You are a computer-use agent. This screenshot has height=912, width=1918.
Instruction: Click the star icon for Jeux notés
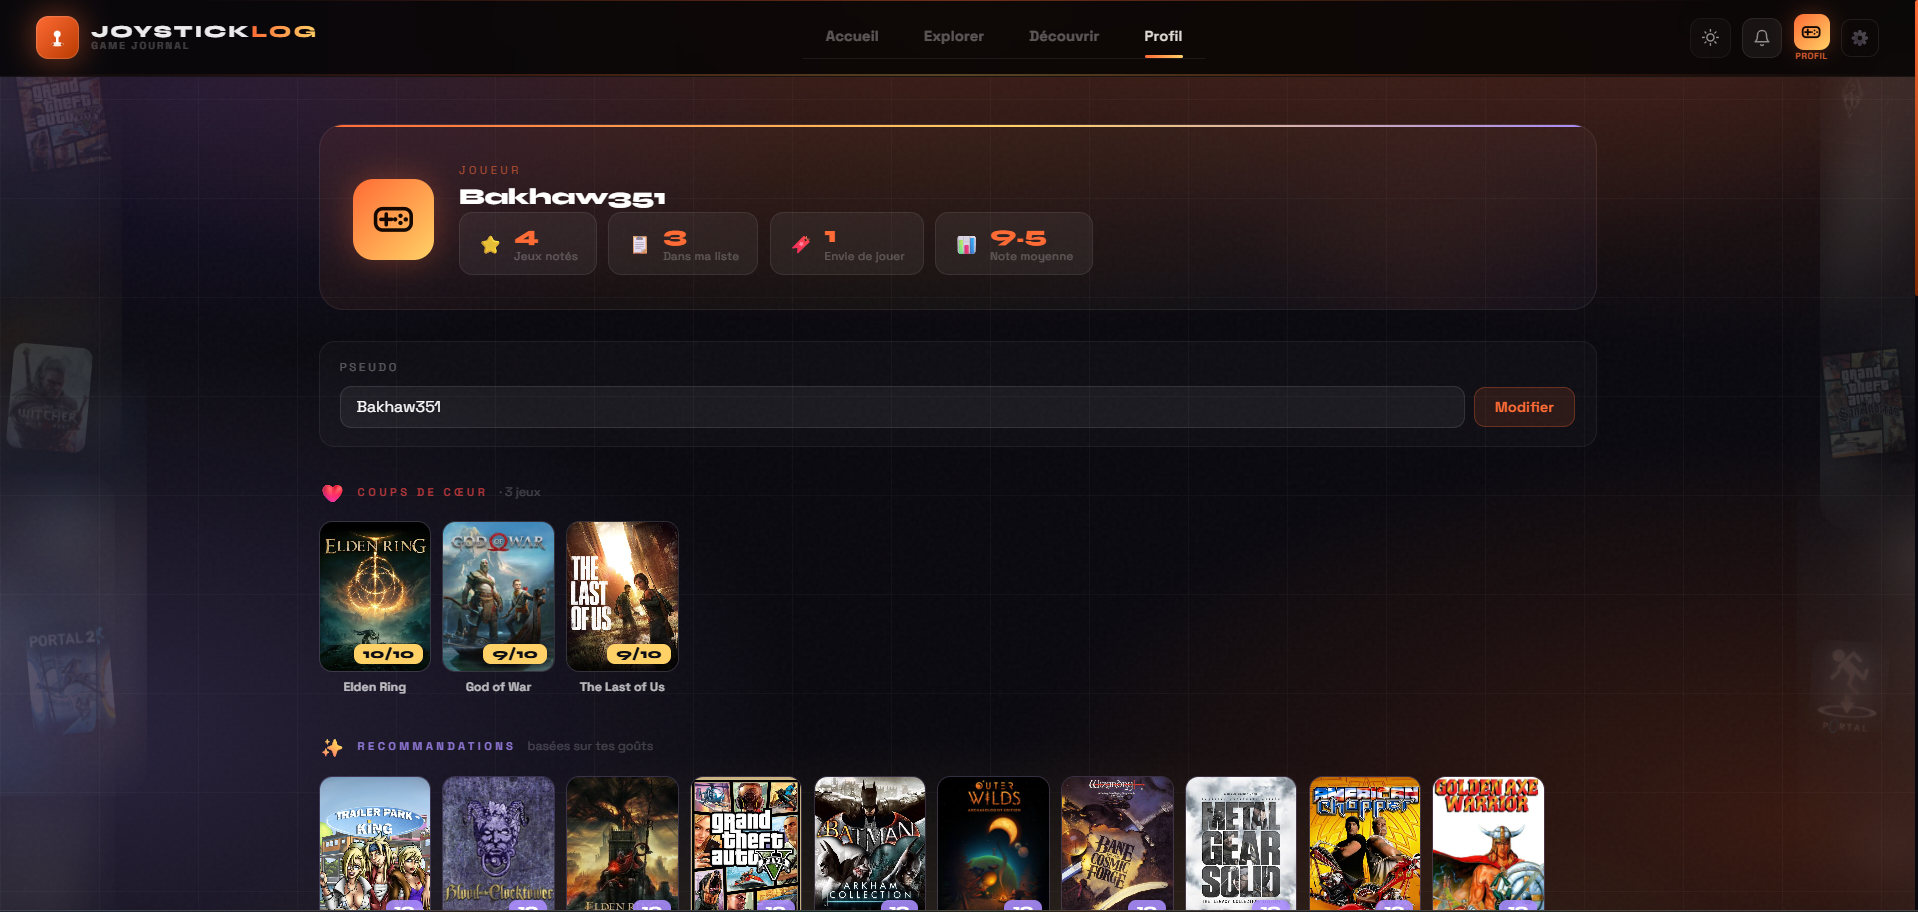490,245
